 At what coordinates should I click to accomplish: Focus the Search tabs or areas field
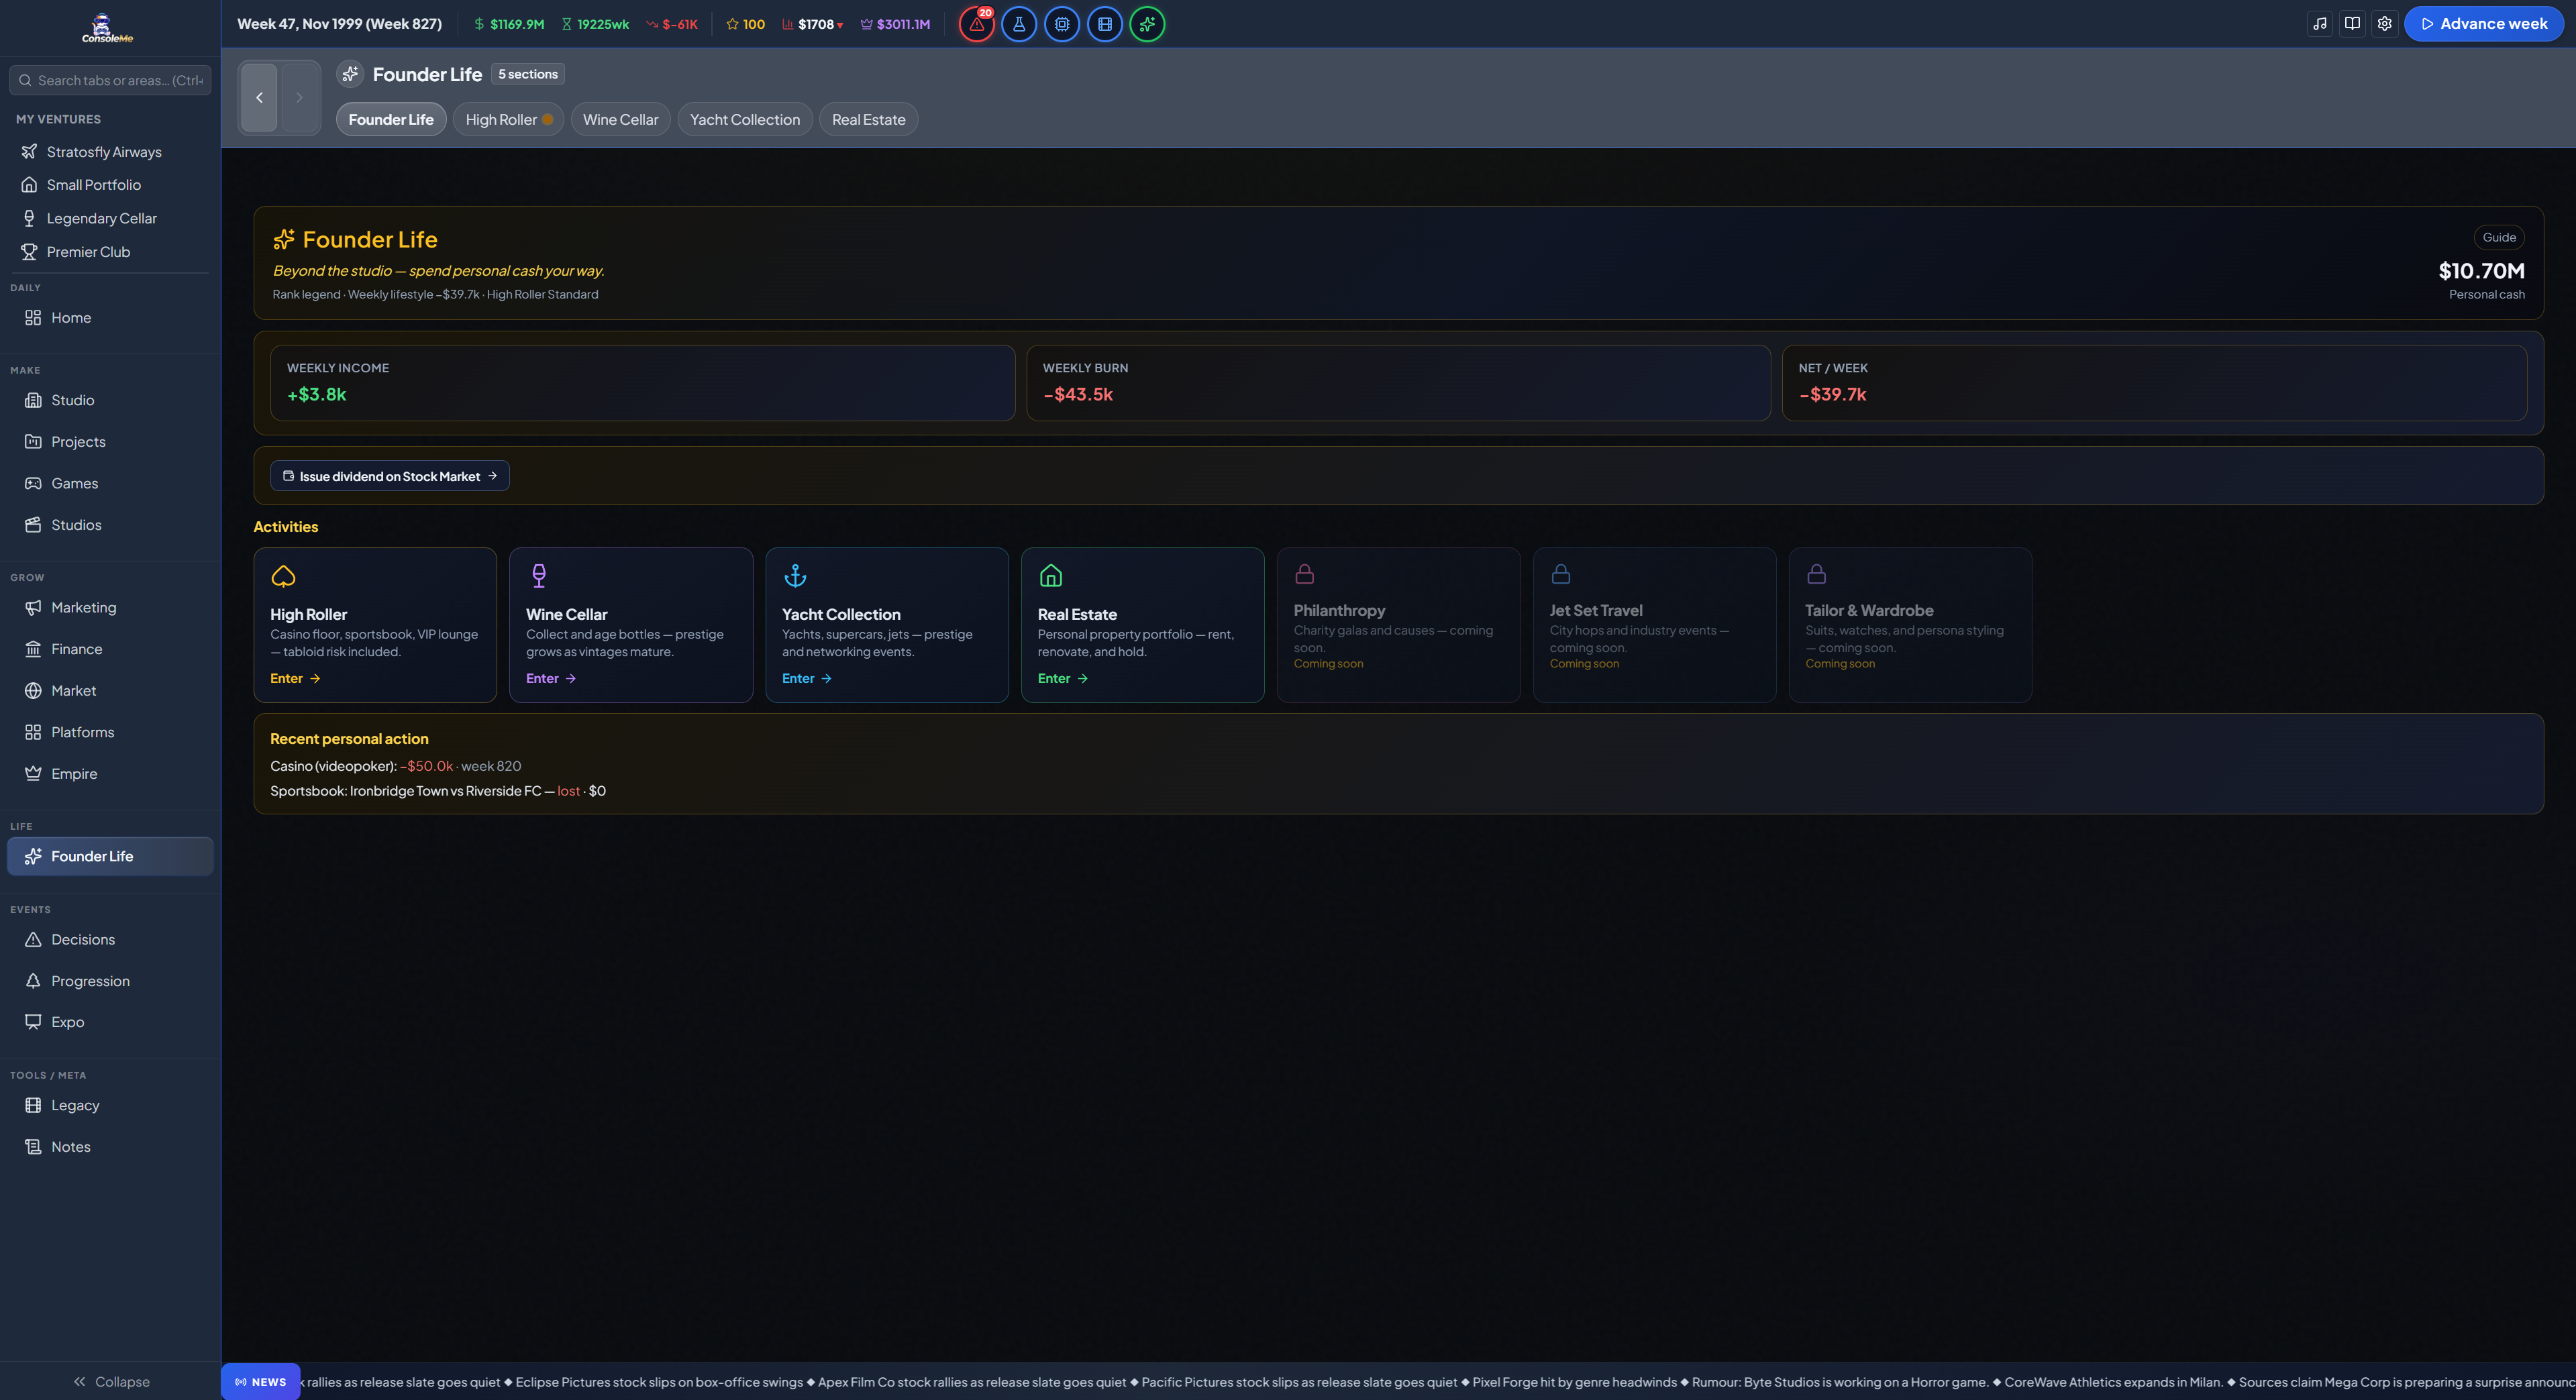tap(110, 80)
